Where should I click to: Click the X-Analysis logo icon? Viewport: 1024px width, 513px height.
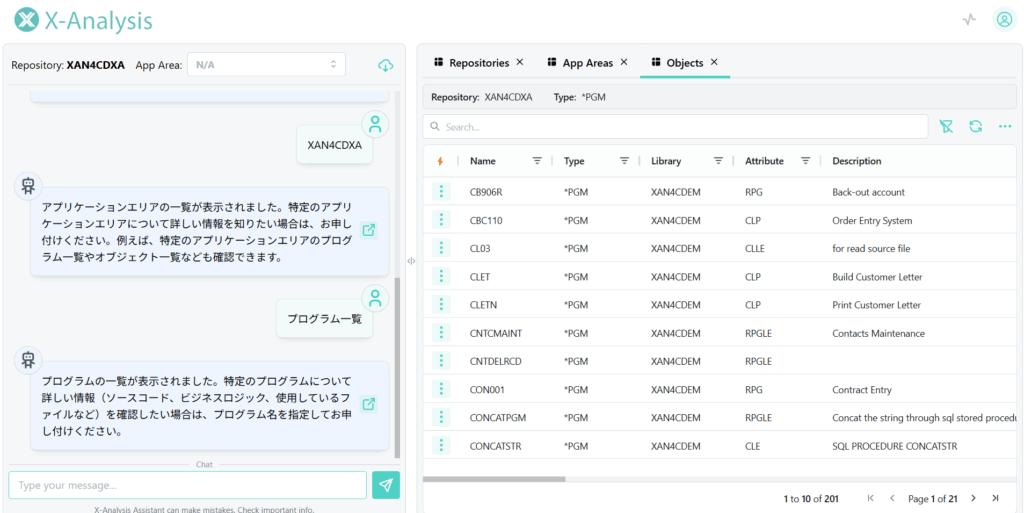pyautogui.click(x=26, y=20)
